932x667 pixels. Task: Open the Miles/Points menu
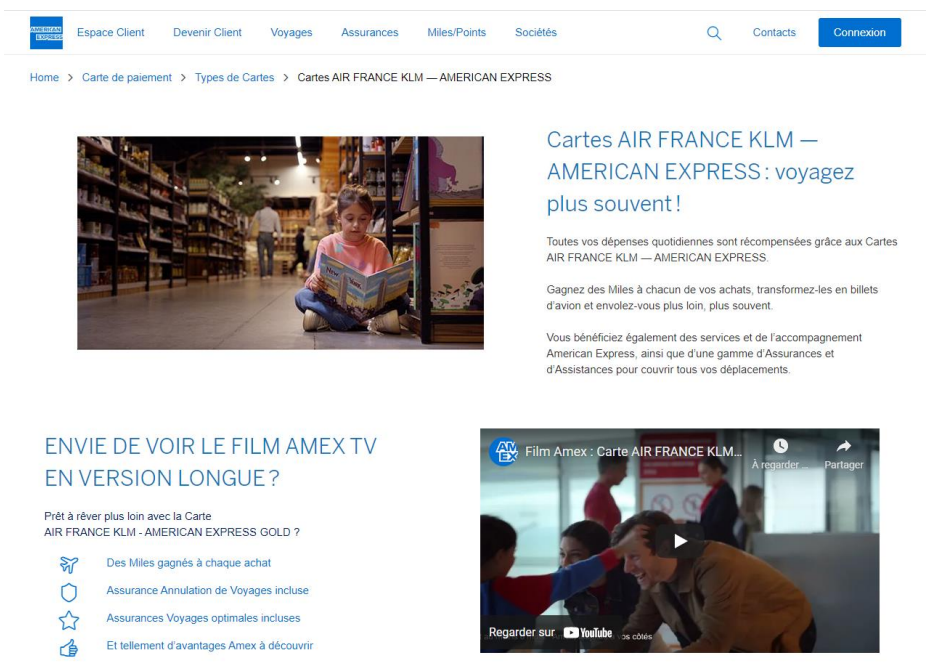pyautogui.click(x=456, y=33)
